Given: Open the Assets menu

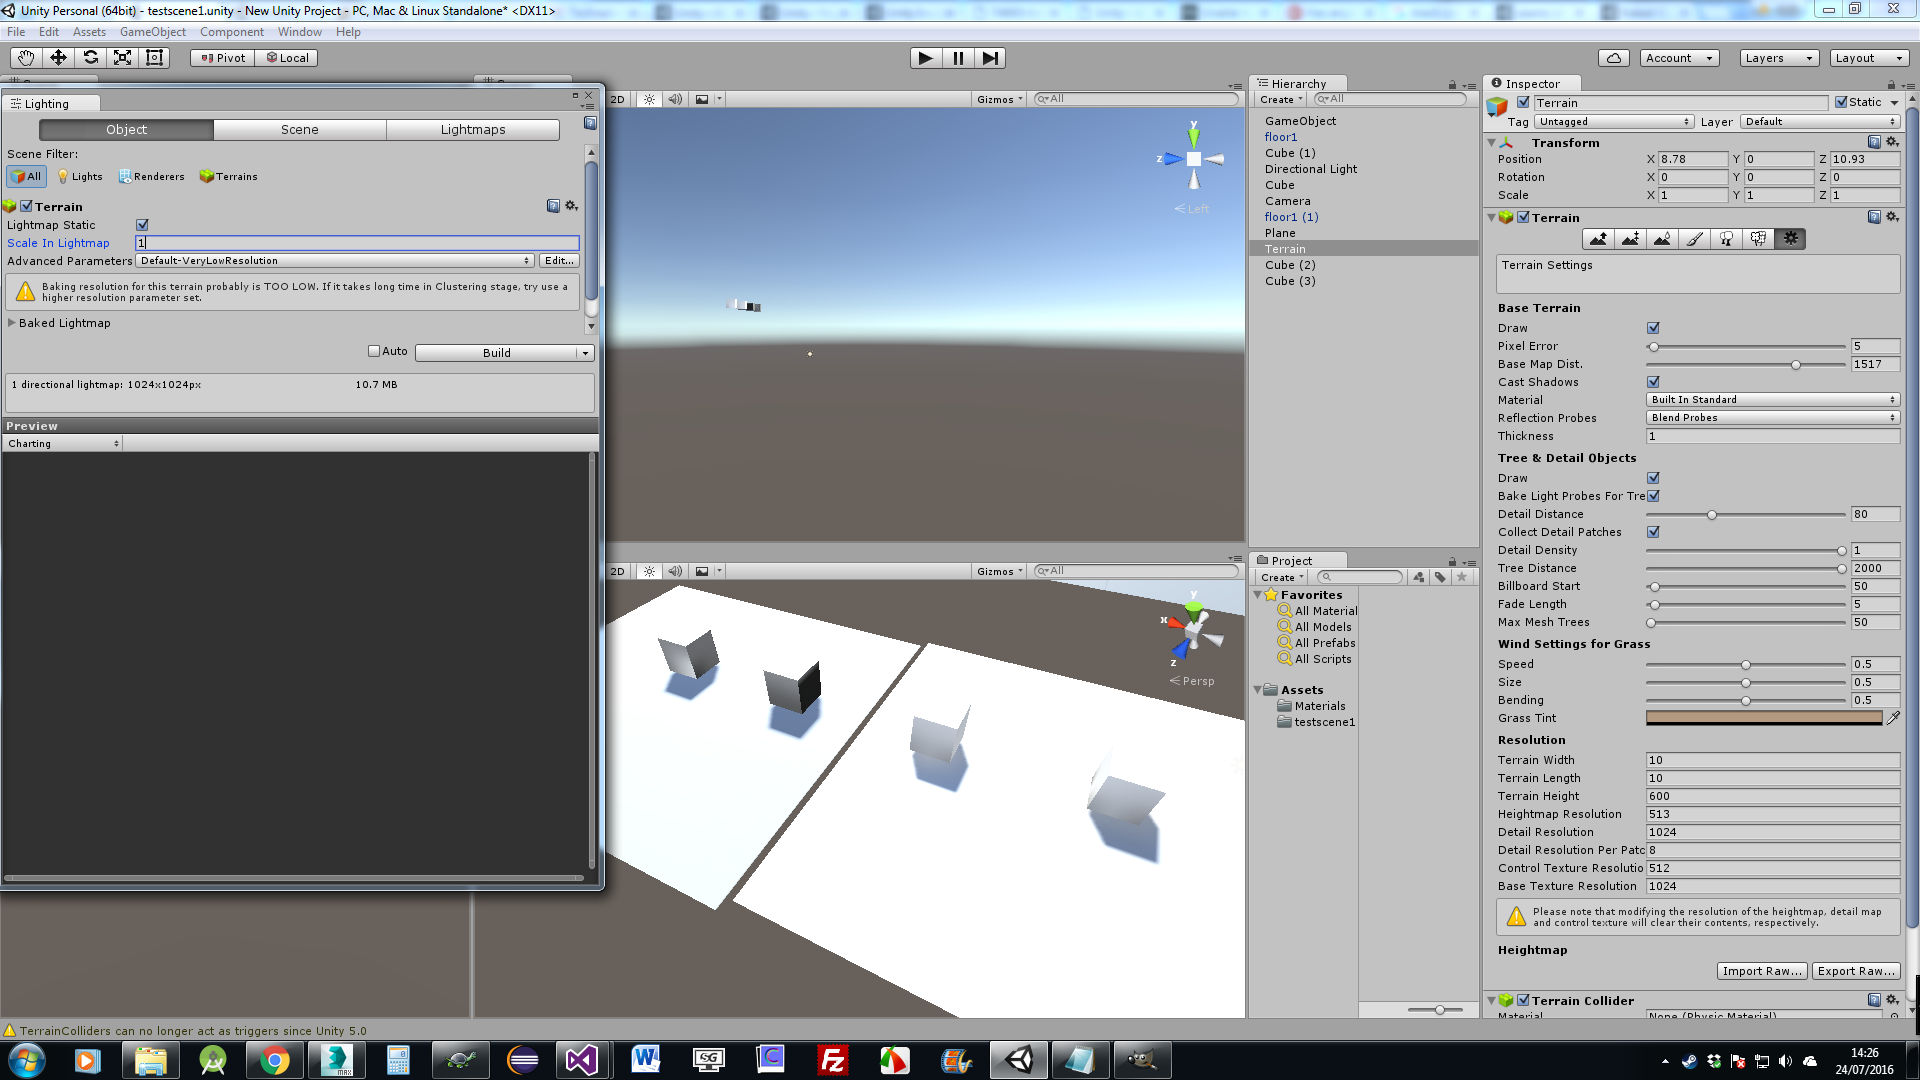Looking at the screenshot, I should pyautogui.click(x=89, y=32).
